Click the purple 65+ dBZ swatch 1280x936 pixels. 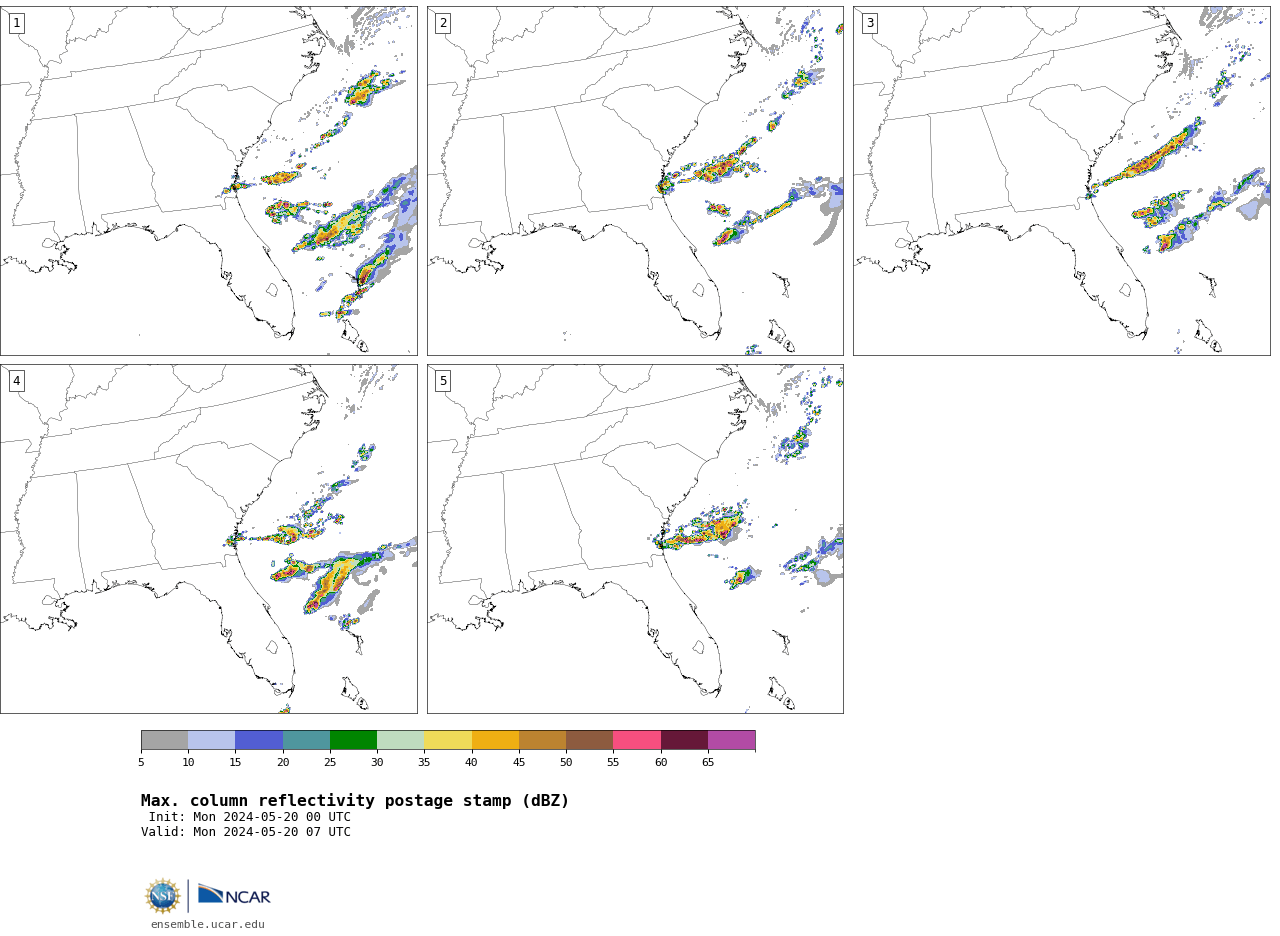731,740
